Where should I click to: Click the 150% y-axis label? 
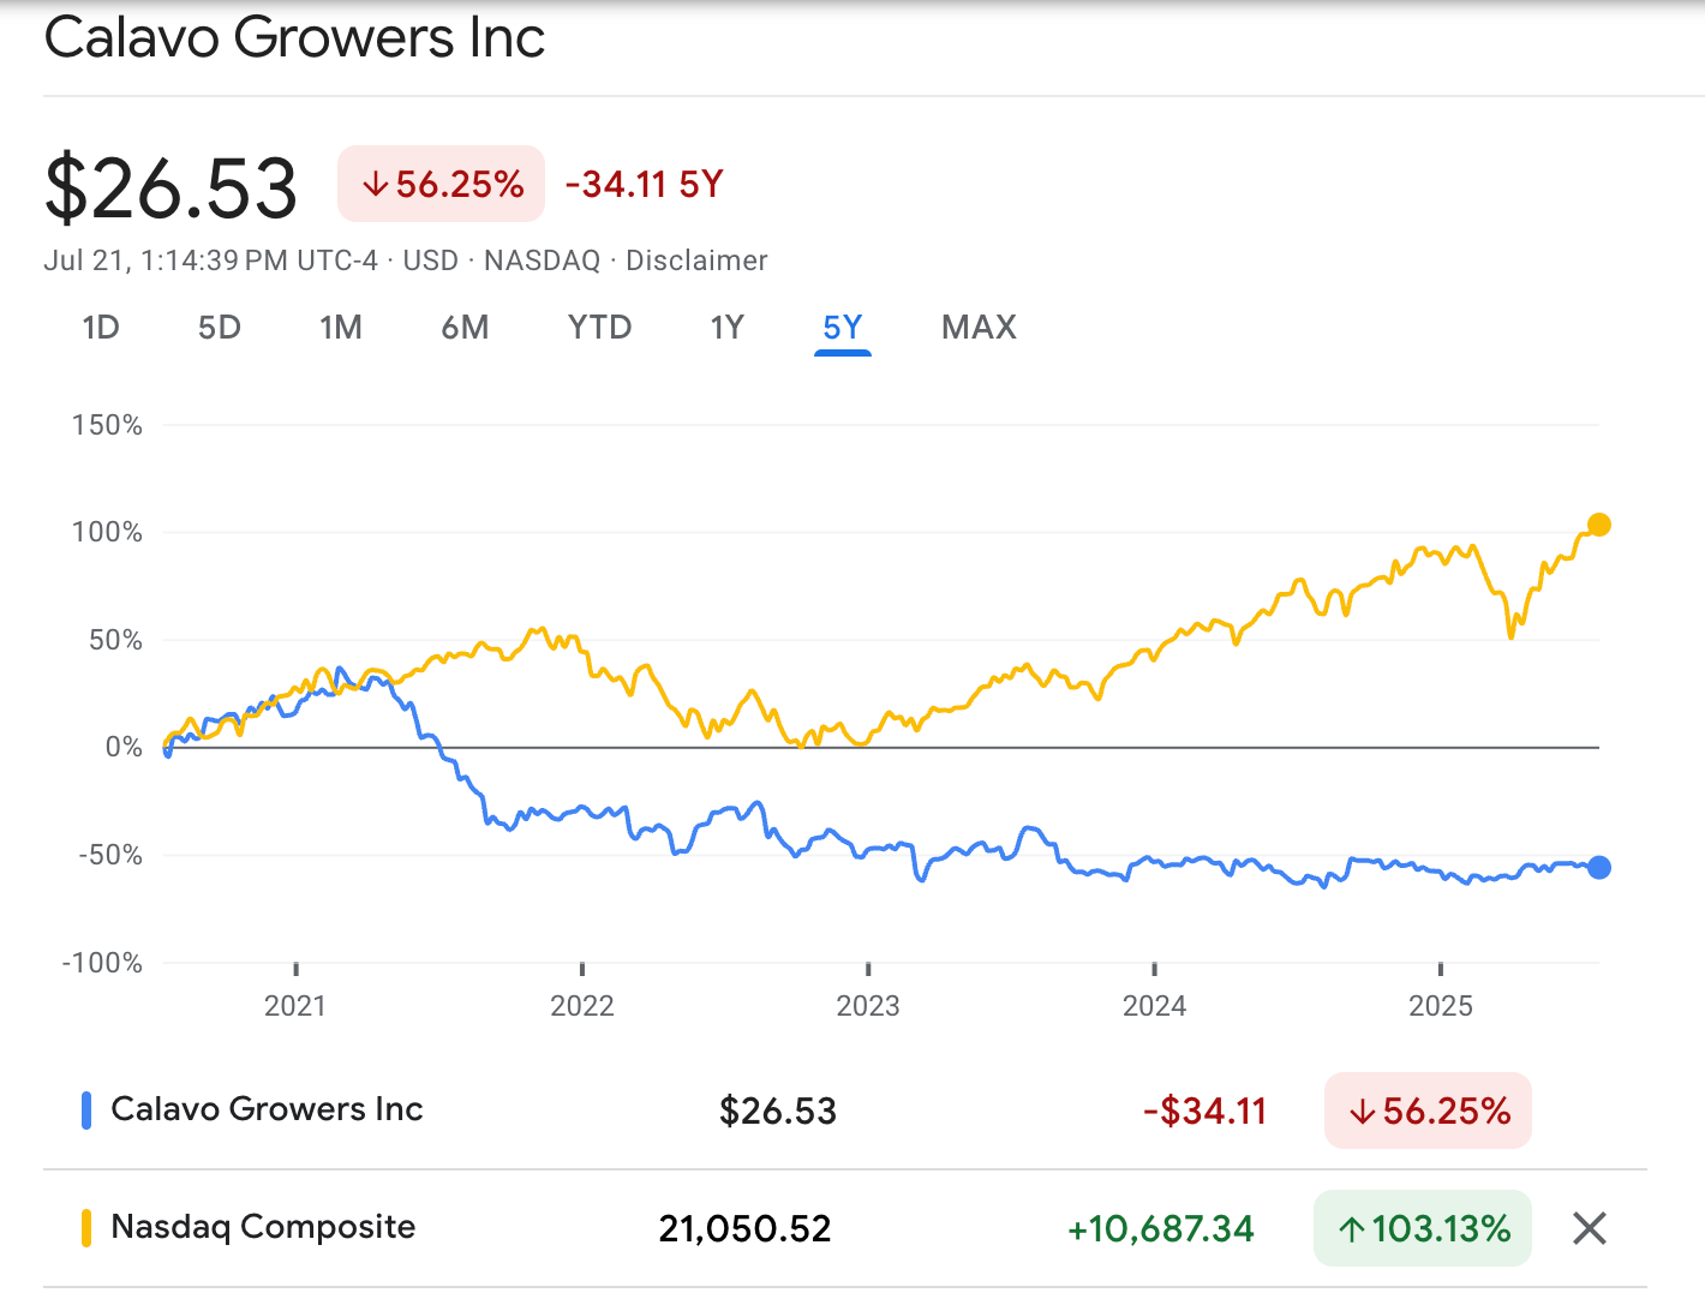pos(107,425)
